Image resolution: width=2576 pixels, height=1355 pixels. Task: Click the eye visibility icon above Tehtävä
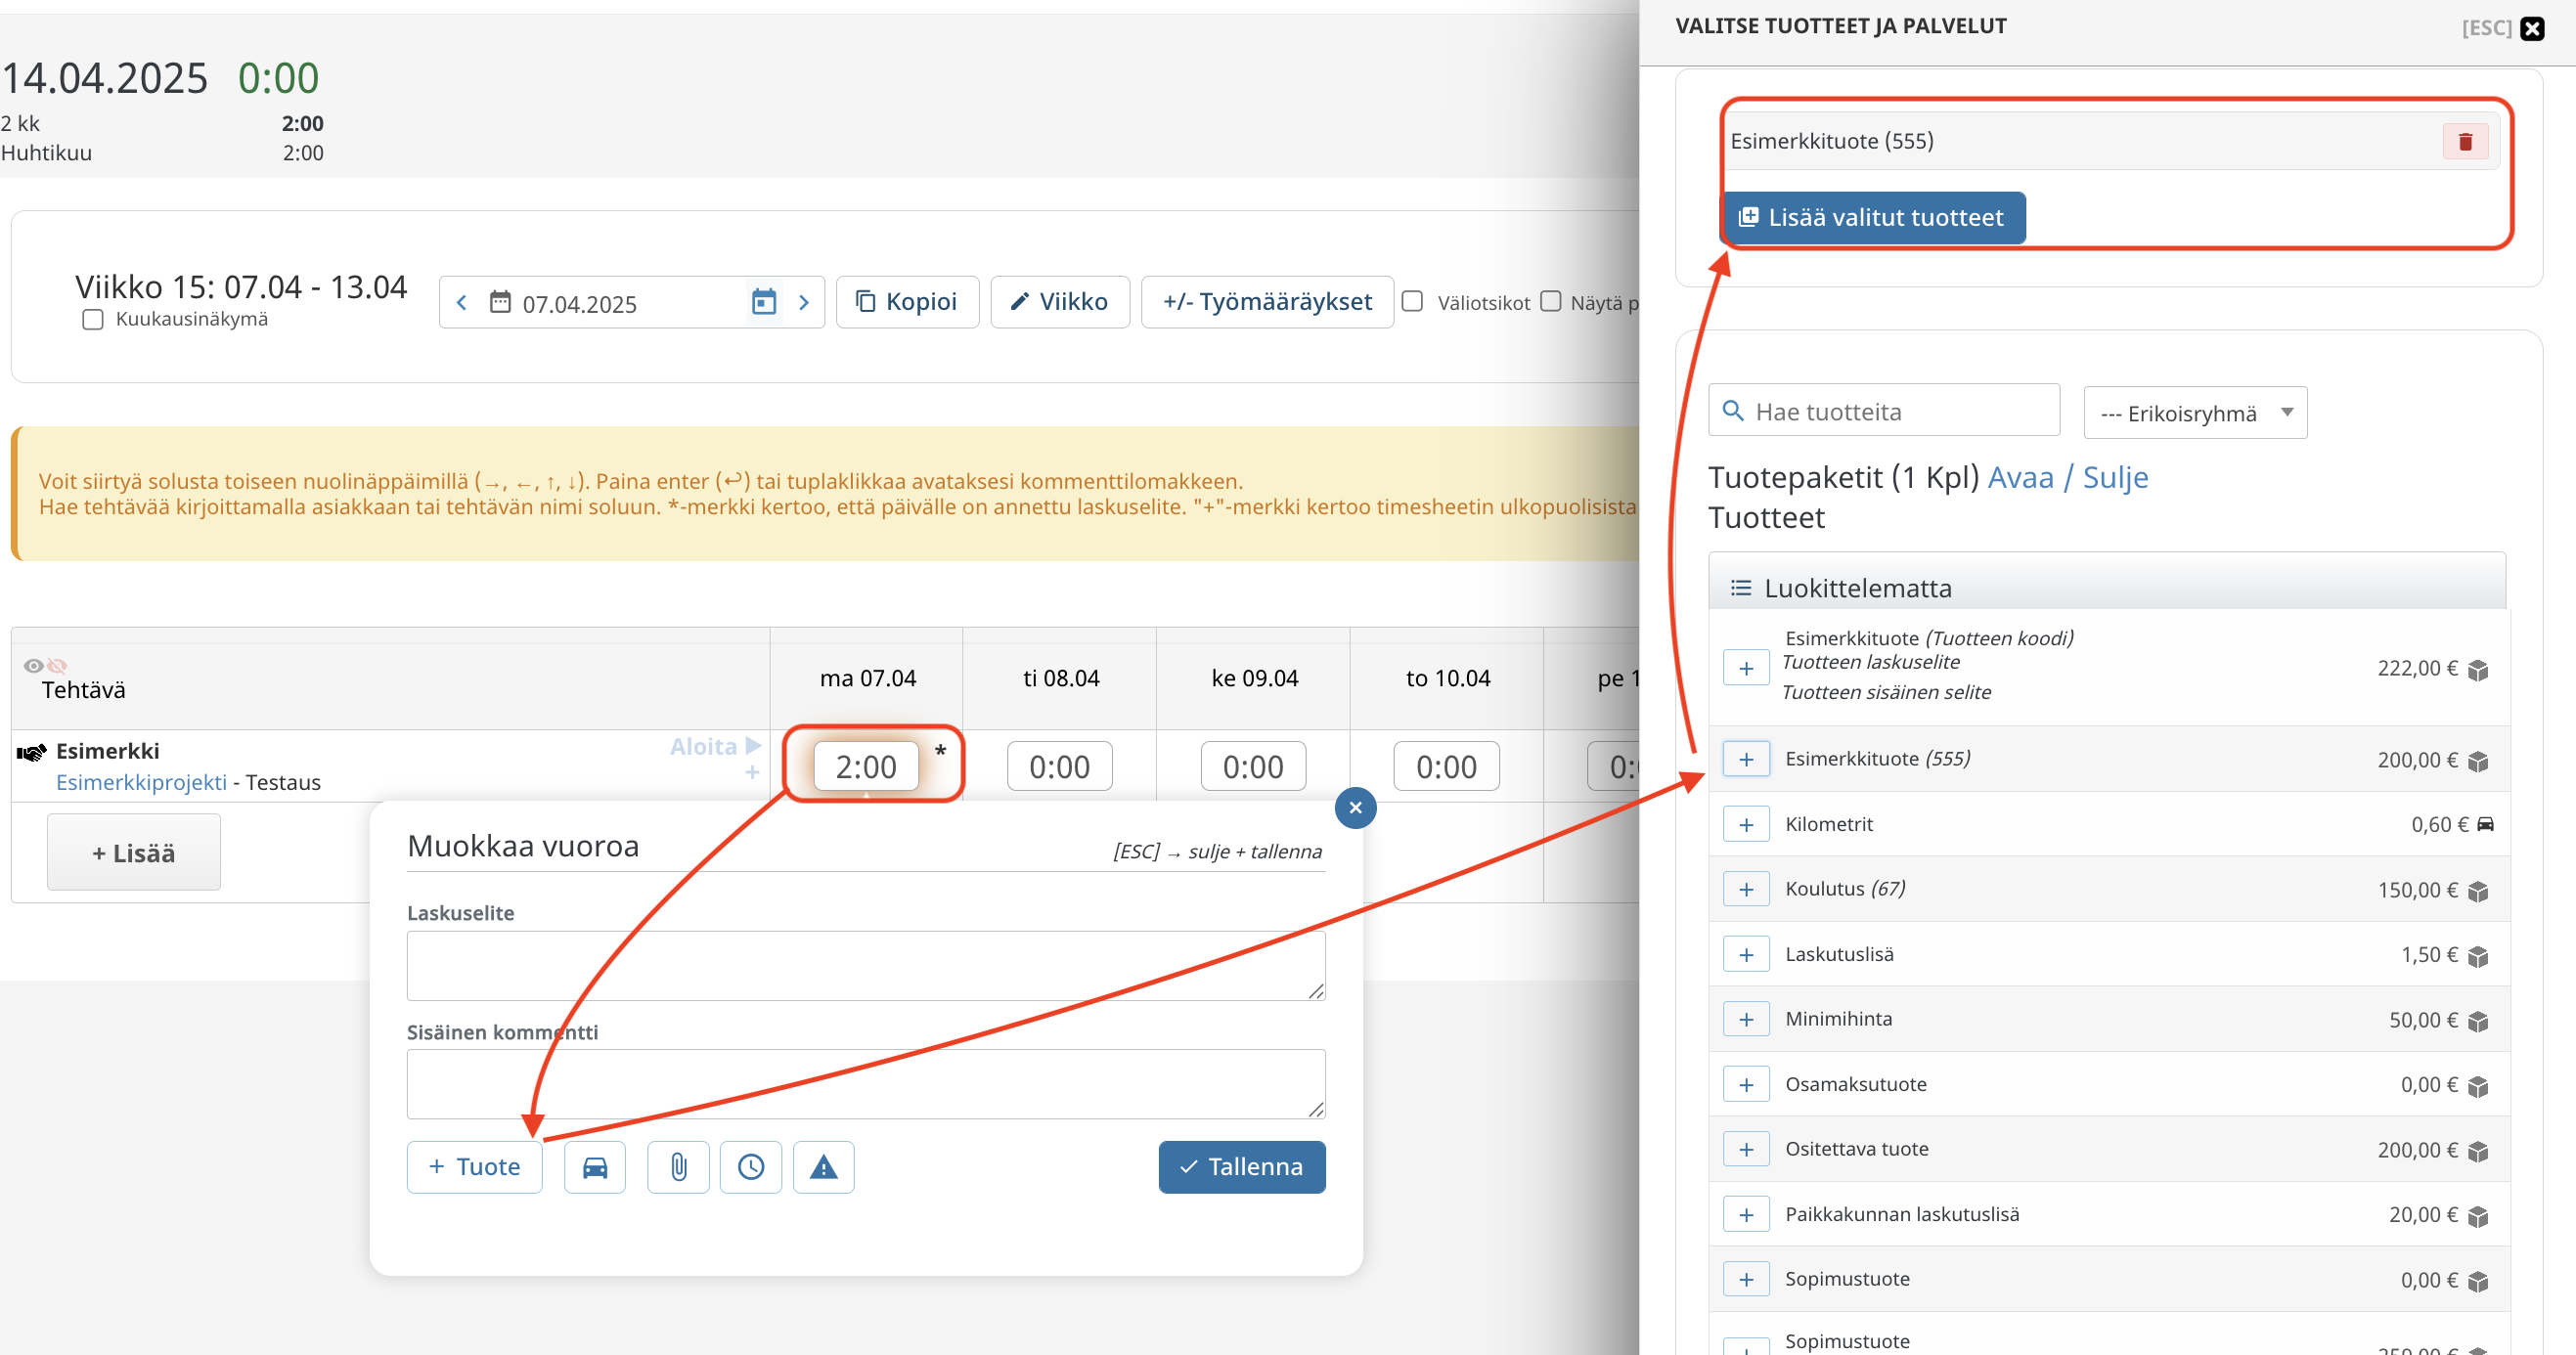[33, 666]
